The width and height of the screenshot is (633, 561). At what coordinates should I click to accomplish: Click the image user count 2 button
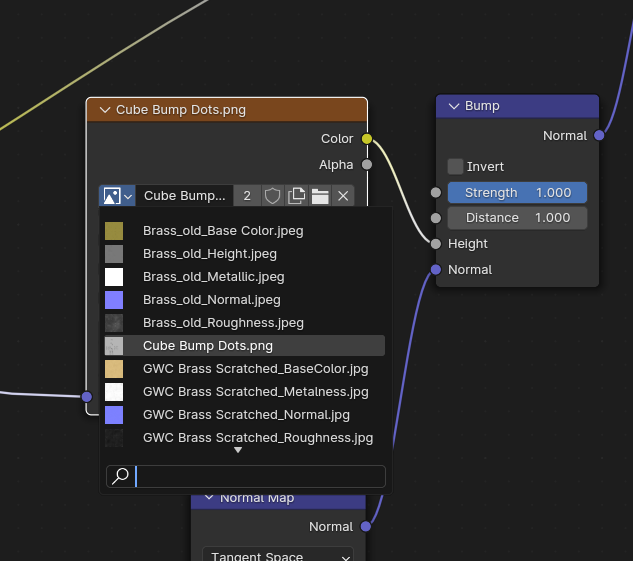point(247,196)
